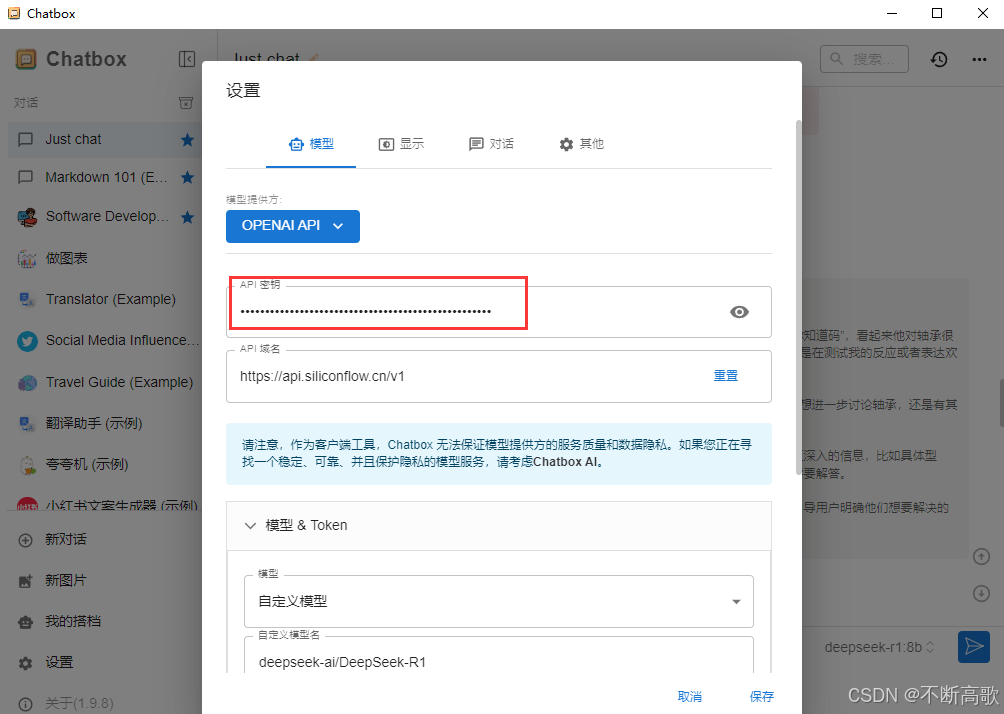1004x714 pixels.
Task: Open 我的搭档 copilots
Action: 104,622
